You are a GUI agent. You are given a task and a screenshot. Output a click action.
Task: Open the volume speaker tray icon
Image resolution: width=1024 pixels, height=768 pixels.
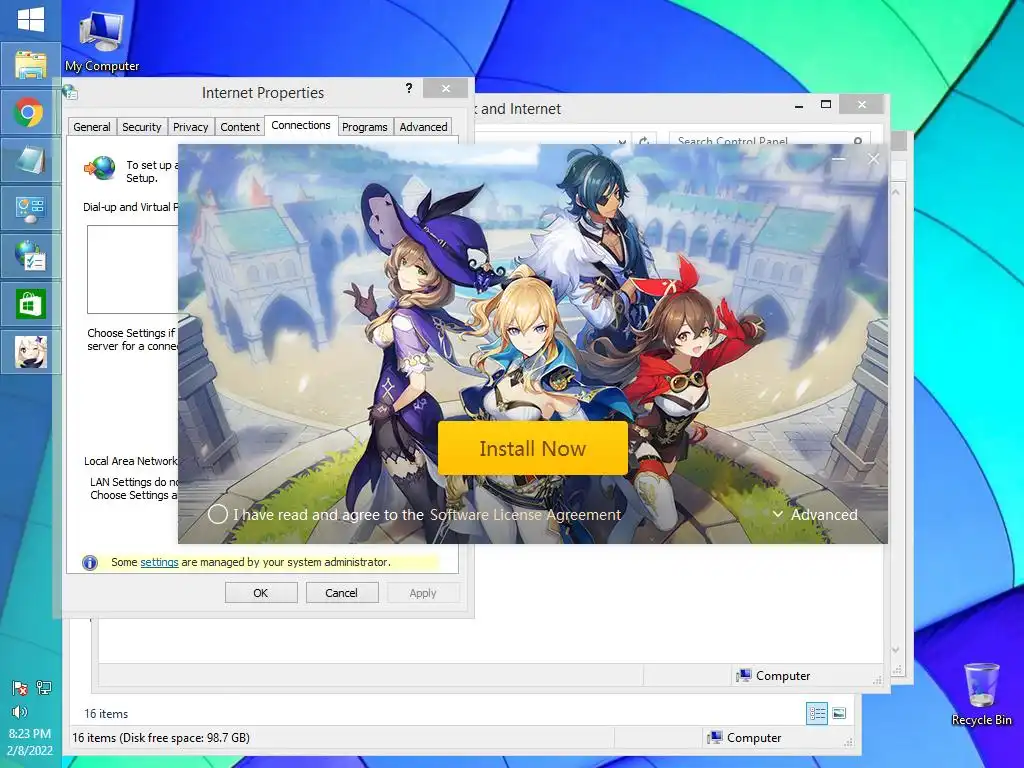pyautogui.click(x=20, y=712)
